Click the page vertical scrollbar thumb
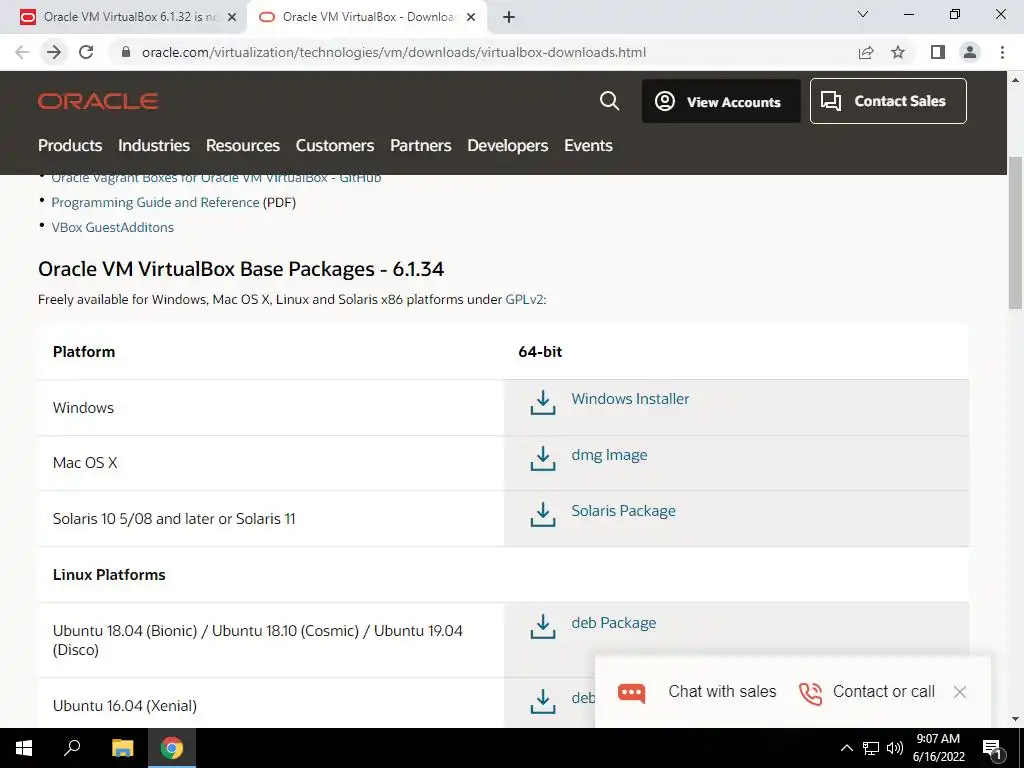The width and height of the screenshot is (1024, 768). 1015,232
